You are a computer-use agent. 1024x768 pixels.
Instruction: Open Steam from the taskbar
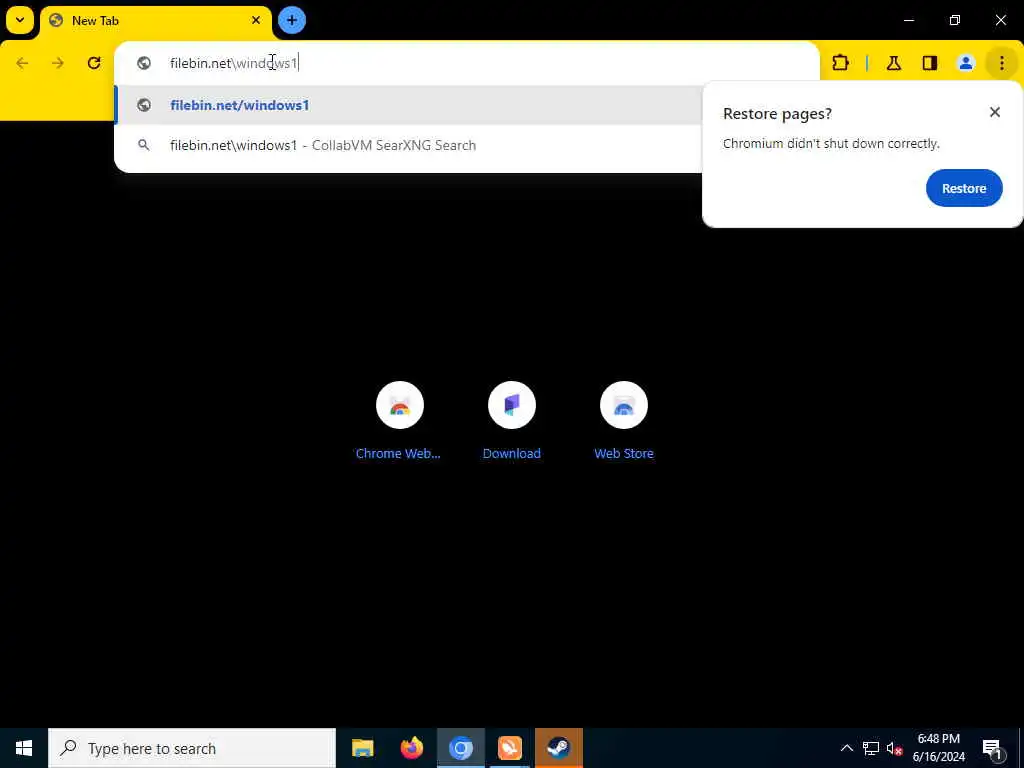coord(558,748)
